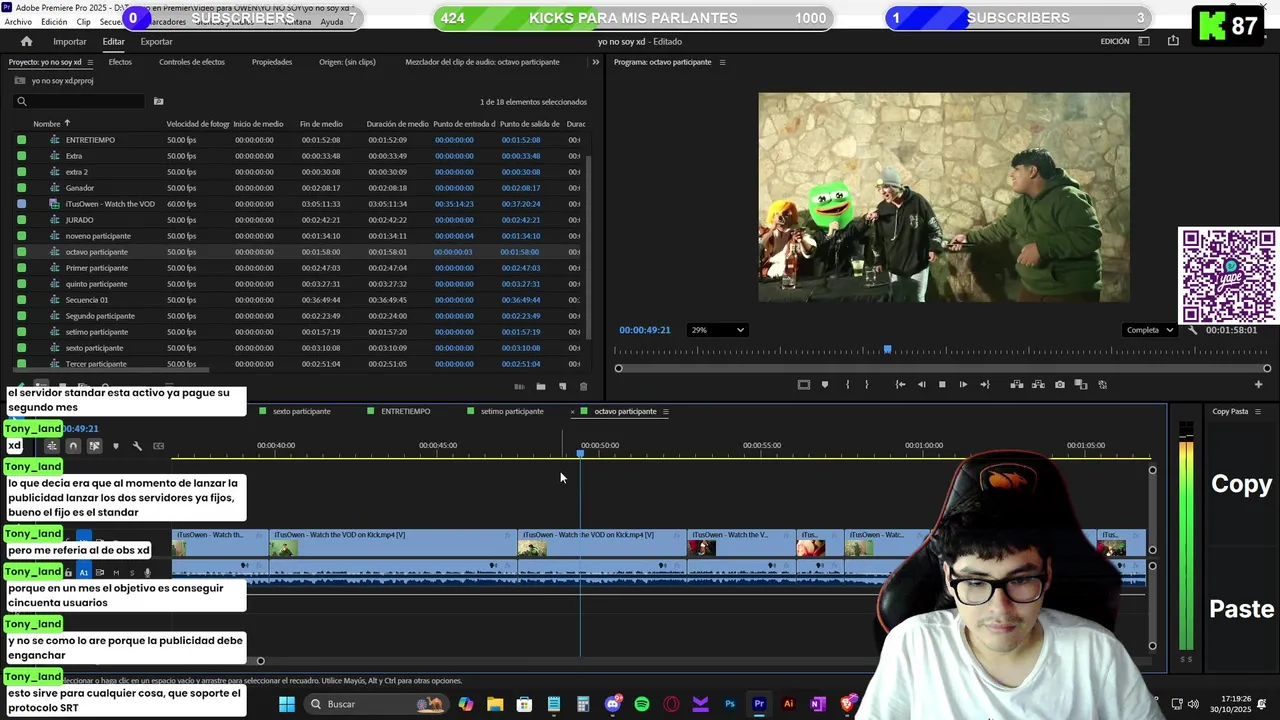Toggle A1 audio track targeting

pyautogui.click(x=84, y=573)
